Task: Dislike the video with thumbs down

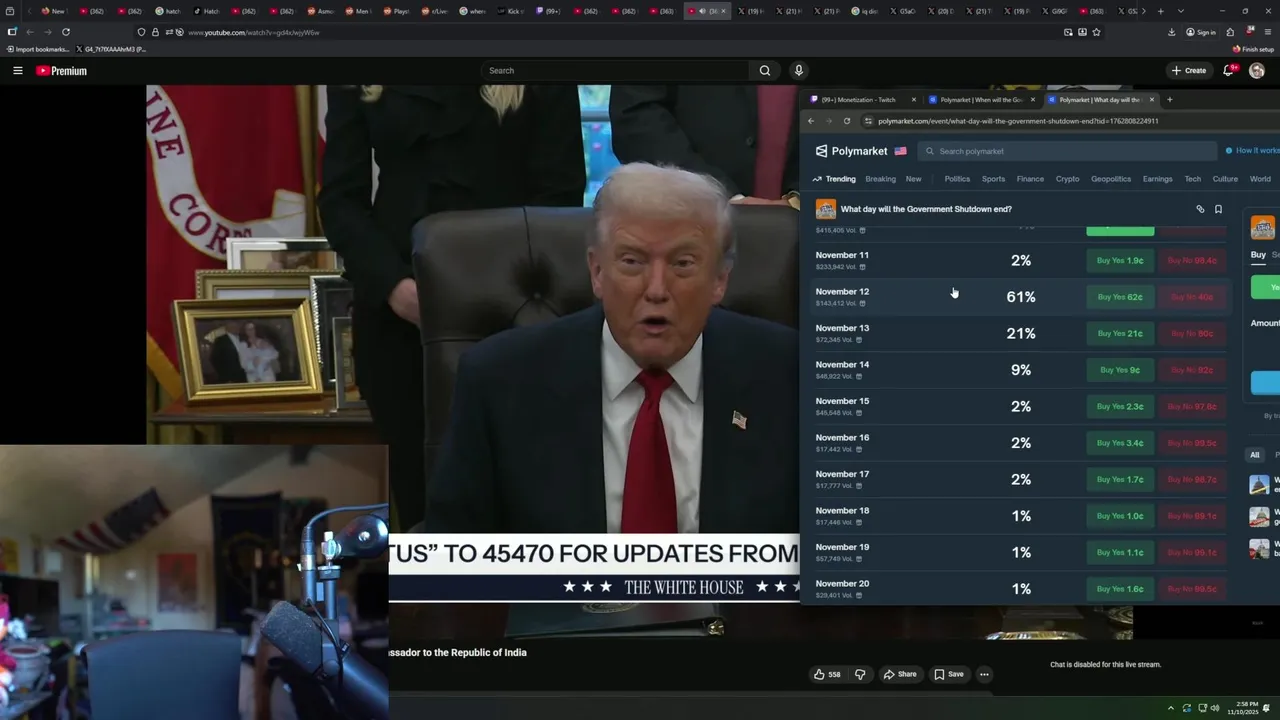Action: pos(860,674)
